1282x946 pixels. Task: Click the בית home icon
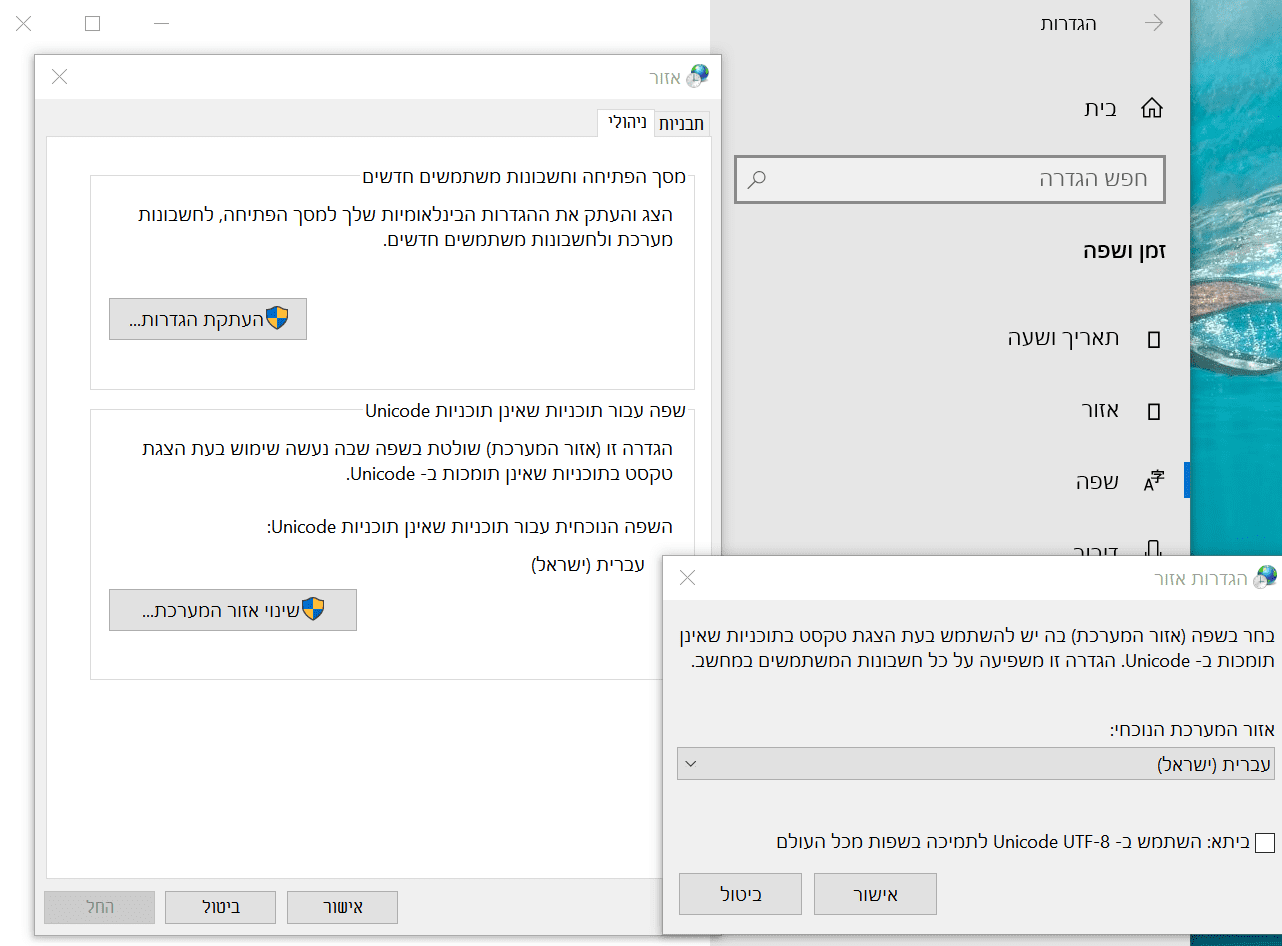click(1151, 107)
